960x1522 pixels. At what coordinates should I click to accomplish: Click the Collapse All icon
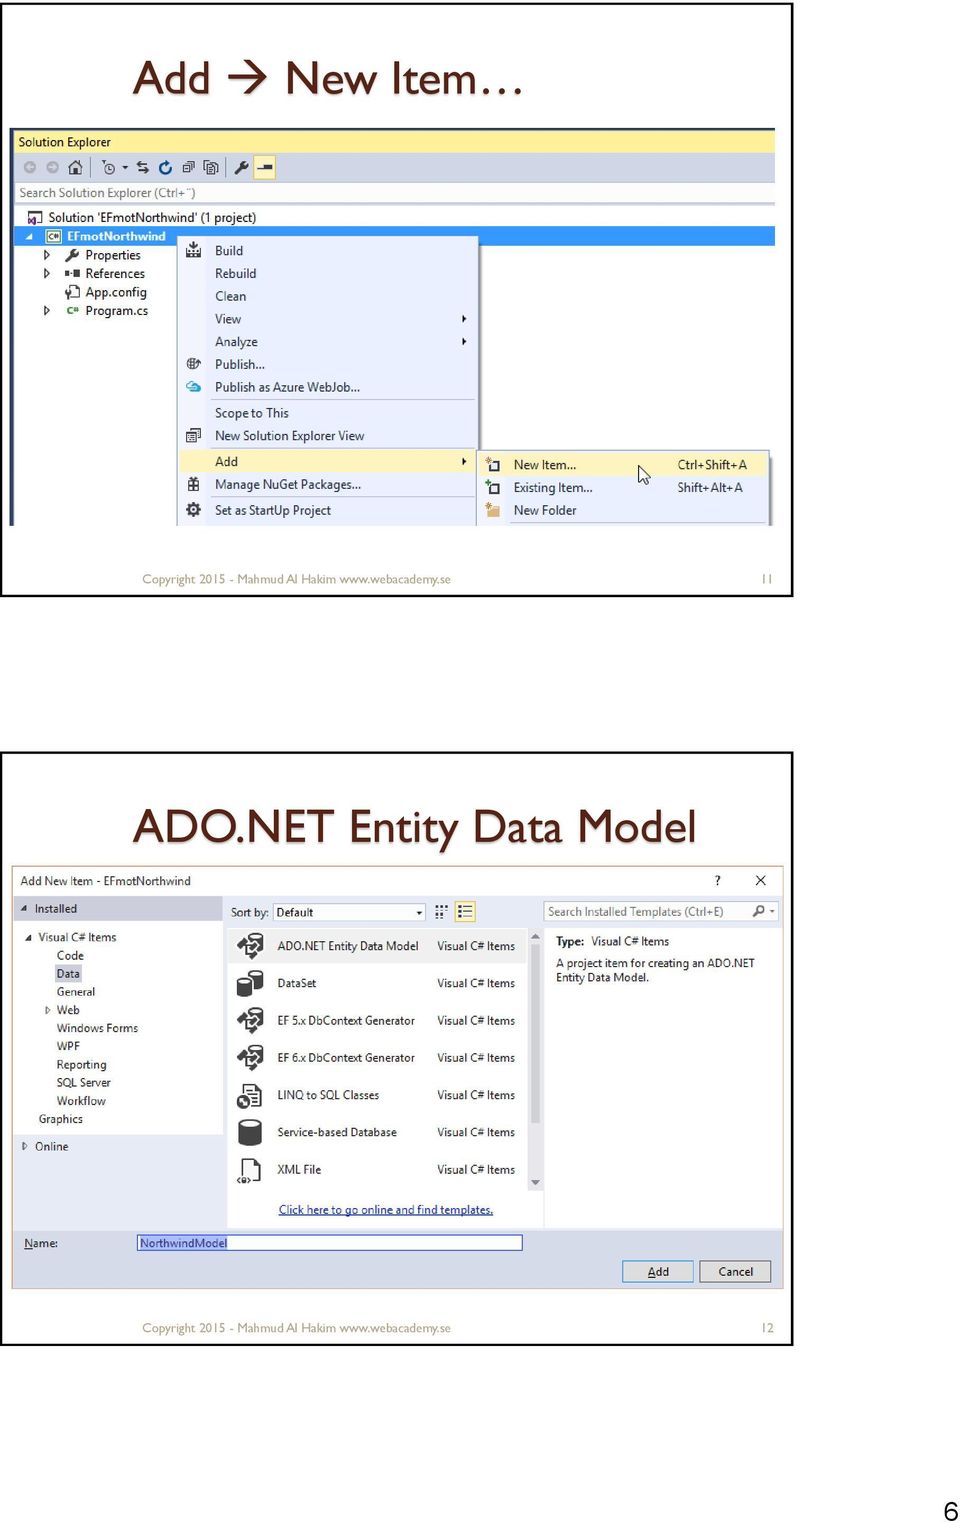click(188, 167)
